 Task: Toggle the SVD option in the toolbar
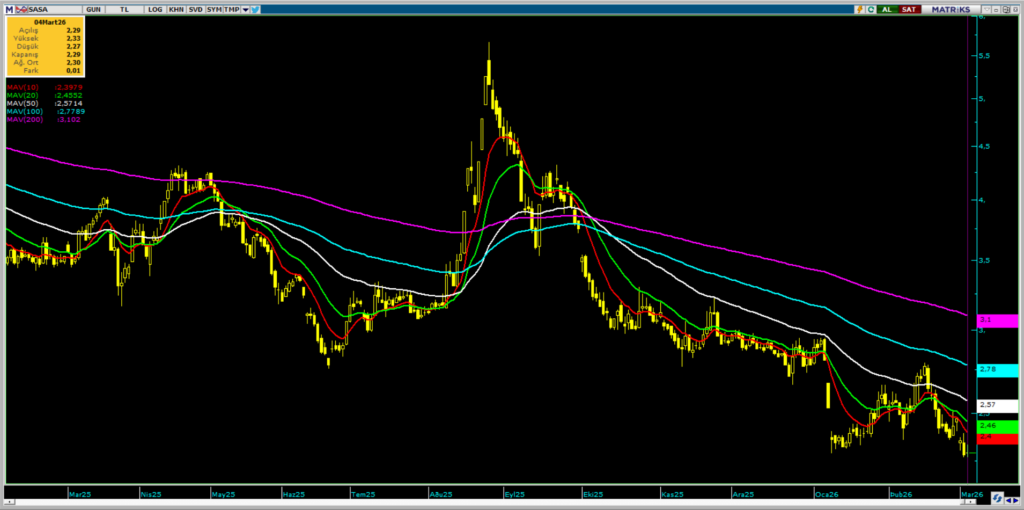pyautogui.click(x=194, y=8)
